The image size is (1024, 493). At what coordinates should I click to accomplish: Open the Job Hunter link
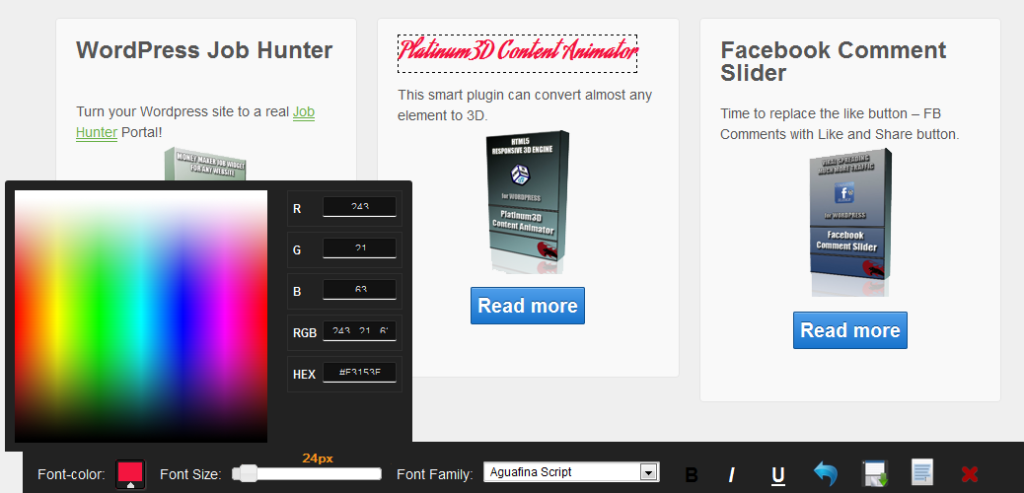click(x=195, y=122)
